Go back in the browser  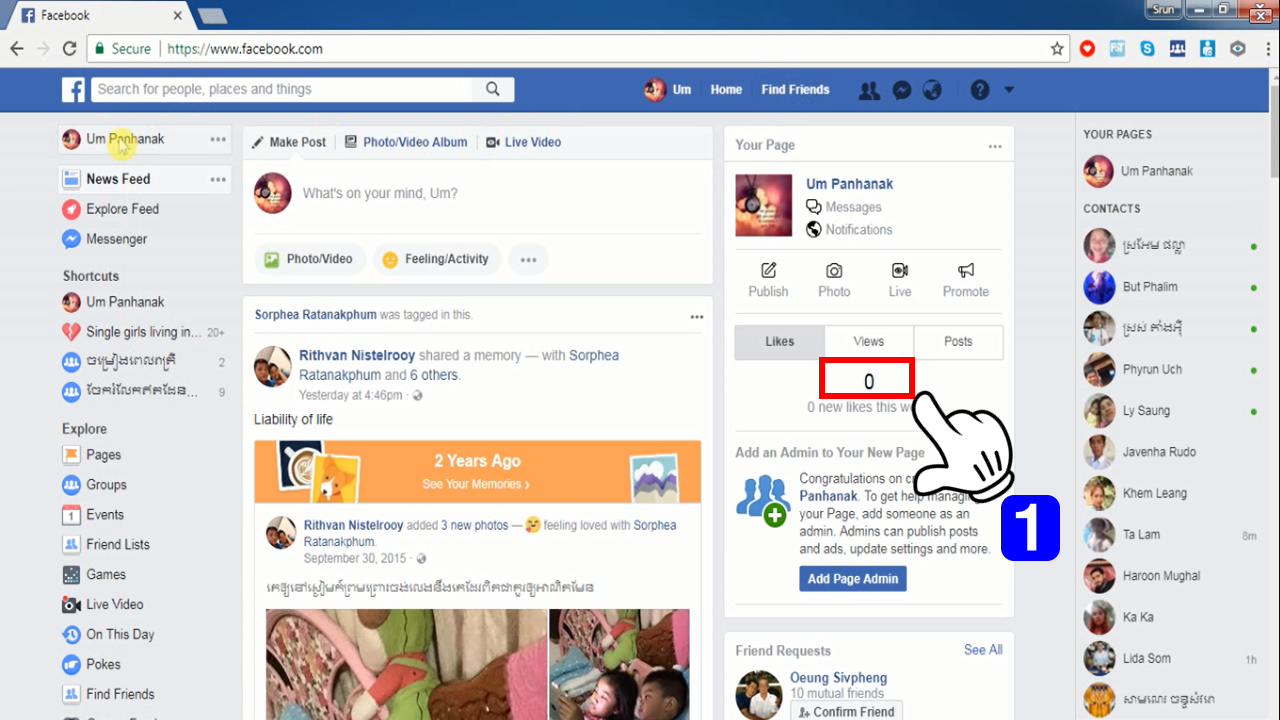click(17, 48)
